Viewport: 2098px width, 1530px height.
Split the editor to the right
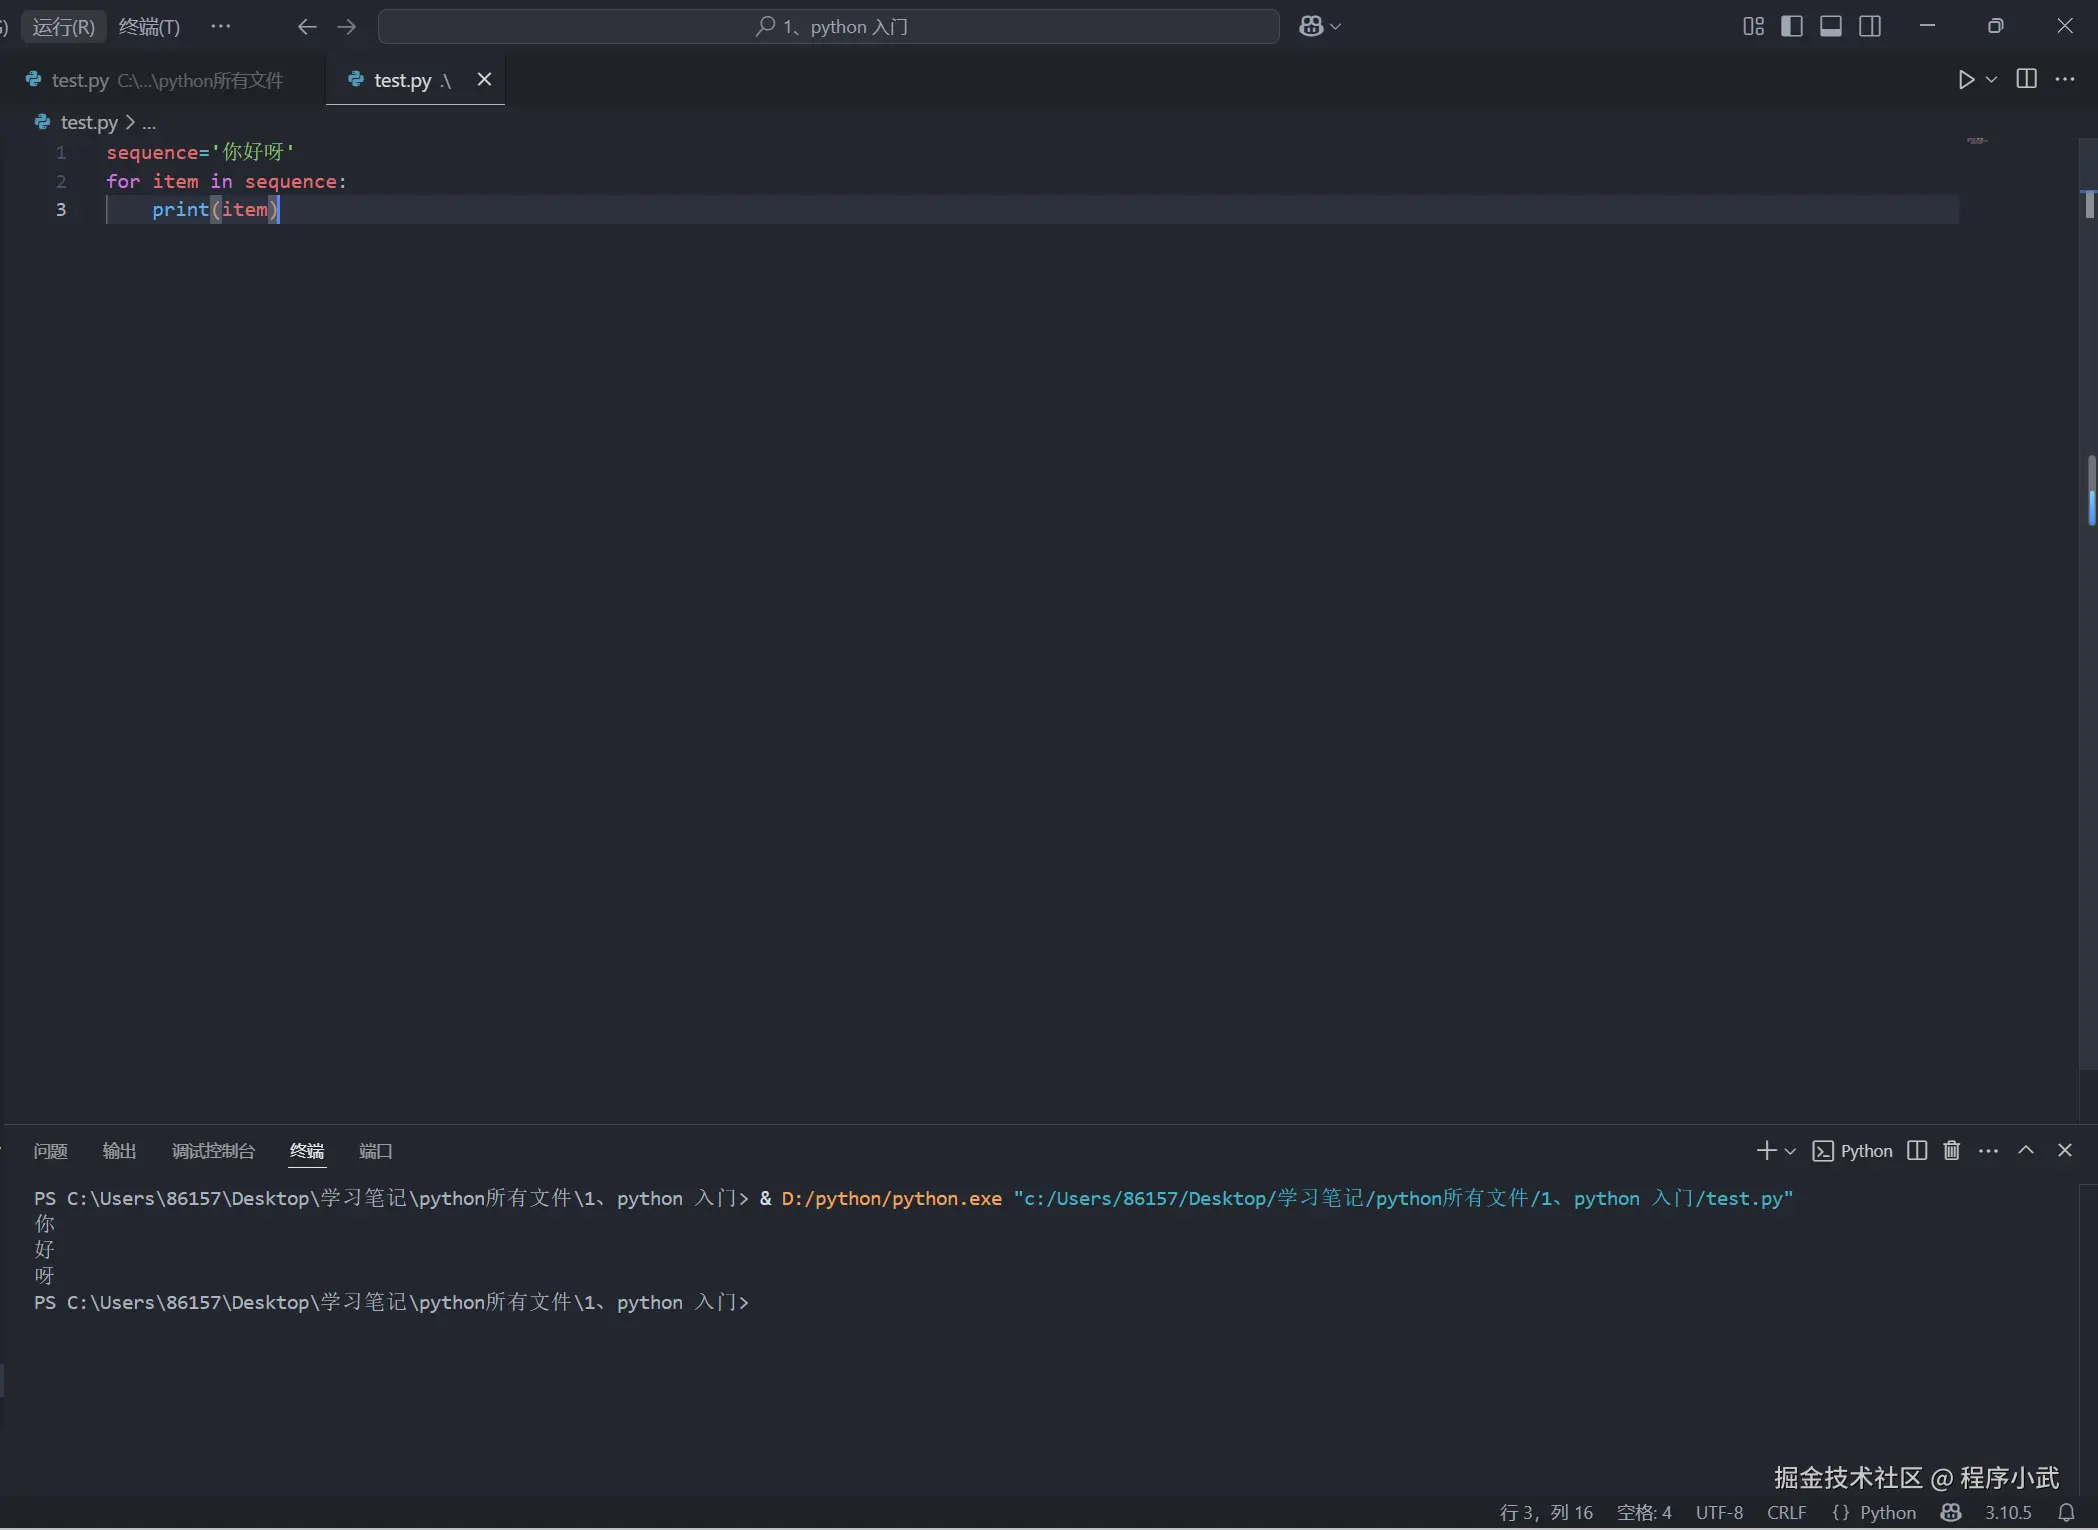pos(2026,80)
